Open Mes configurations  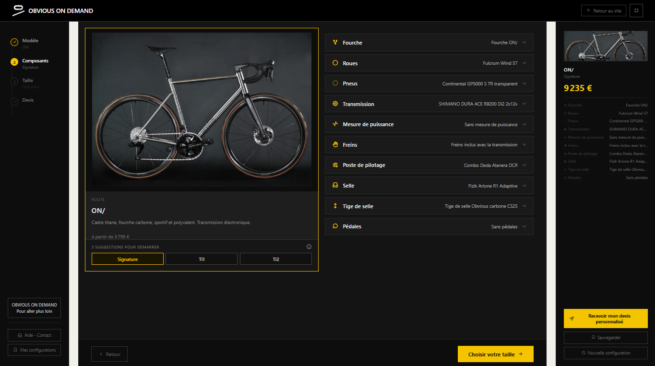coord(34,350)
